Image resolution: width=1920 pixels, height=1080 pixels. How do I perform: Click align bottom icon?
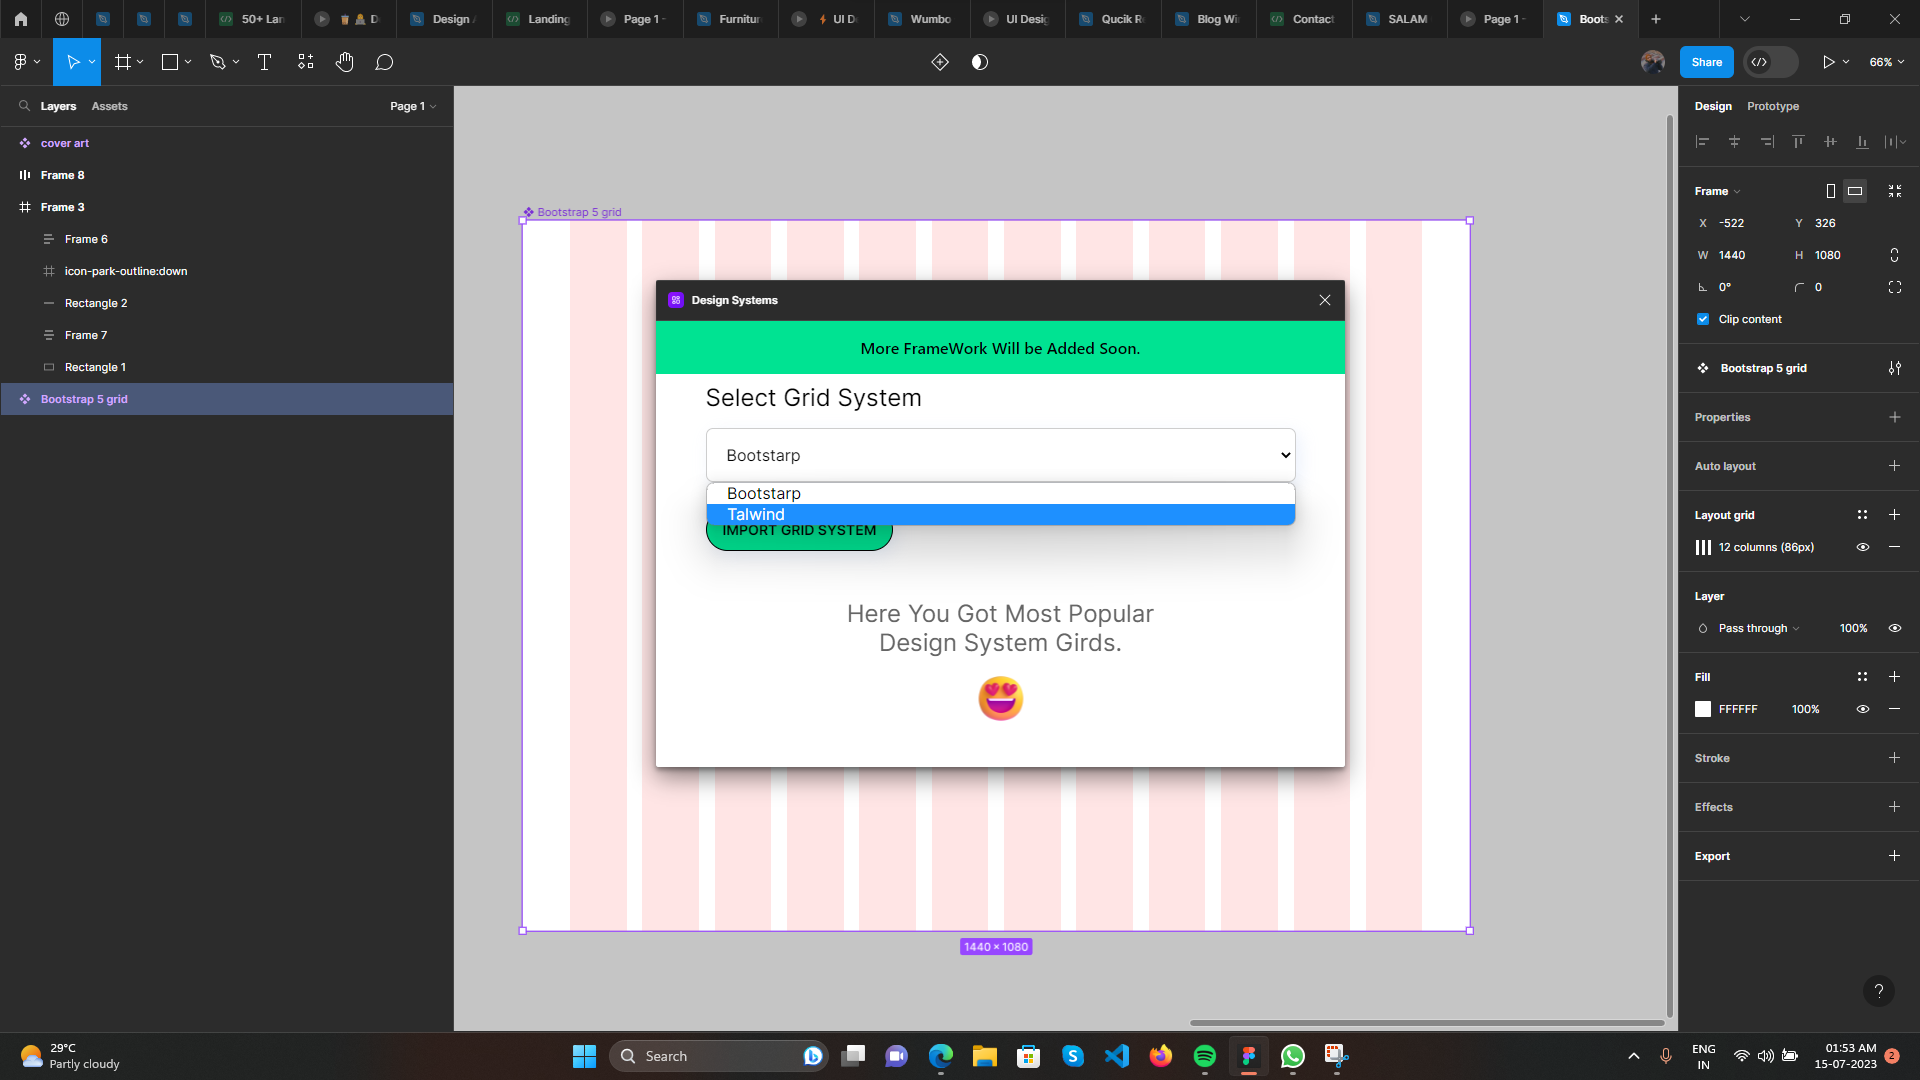[x=1862, y=142]
